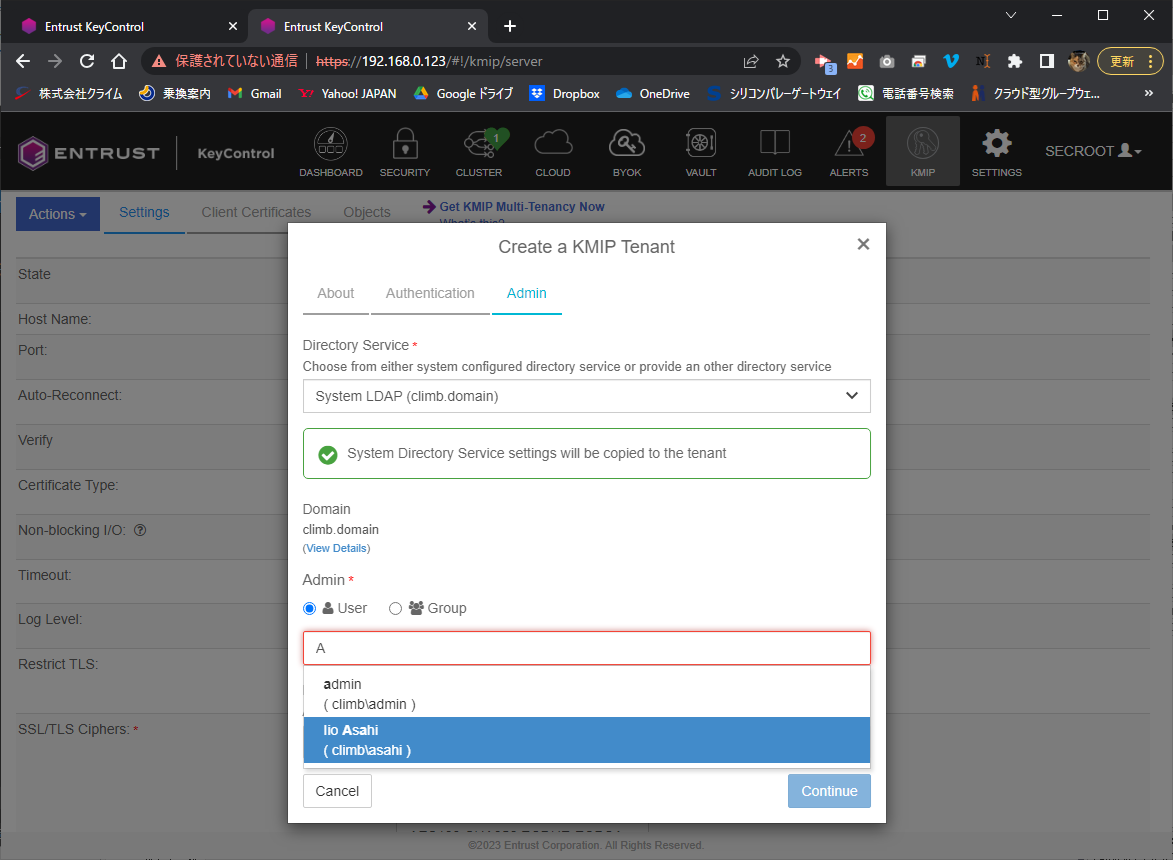Click the camera screenshot extension icon
The image size is (1173, 860).
pos(886,61)
